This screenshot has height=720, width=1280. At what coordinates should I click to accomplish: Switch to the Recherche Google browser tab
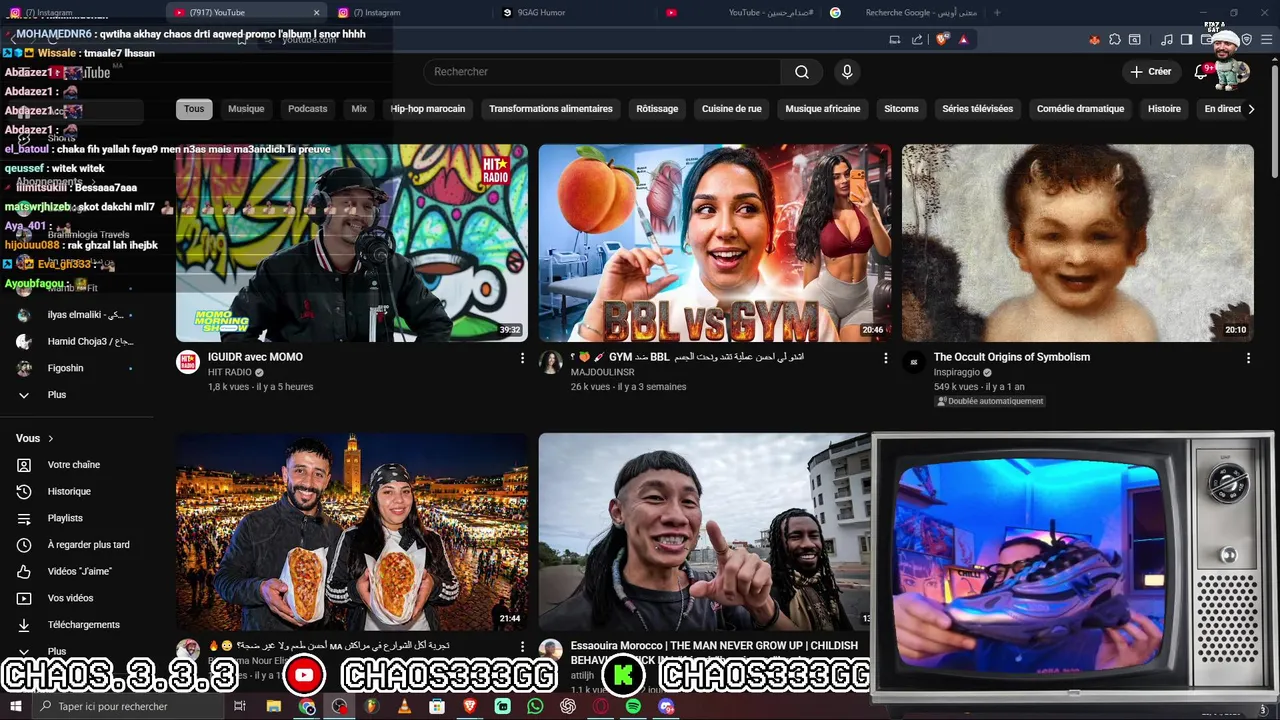(x=907, y=12)
